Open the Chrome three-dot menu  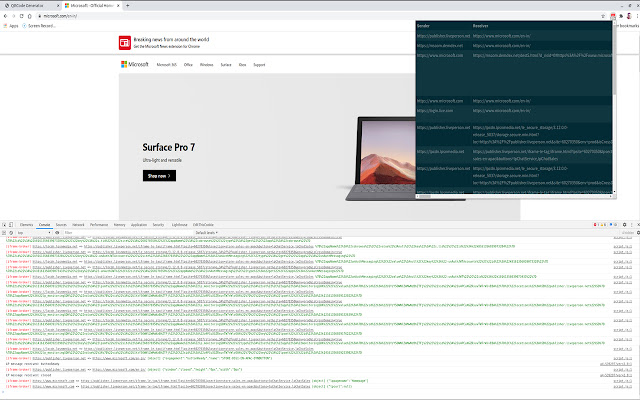(637, 16)
